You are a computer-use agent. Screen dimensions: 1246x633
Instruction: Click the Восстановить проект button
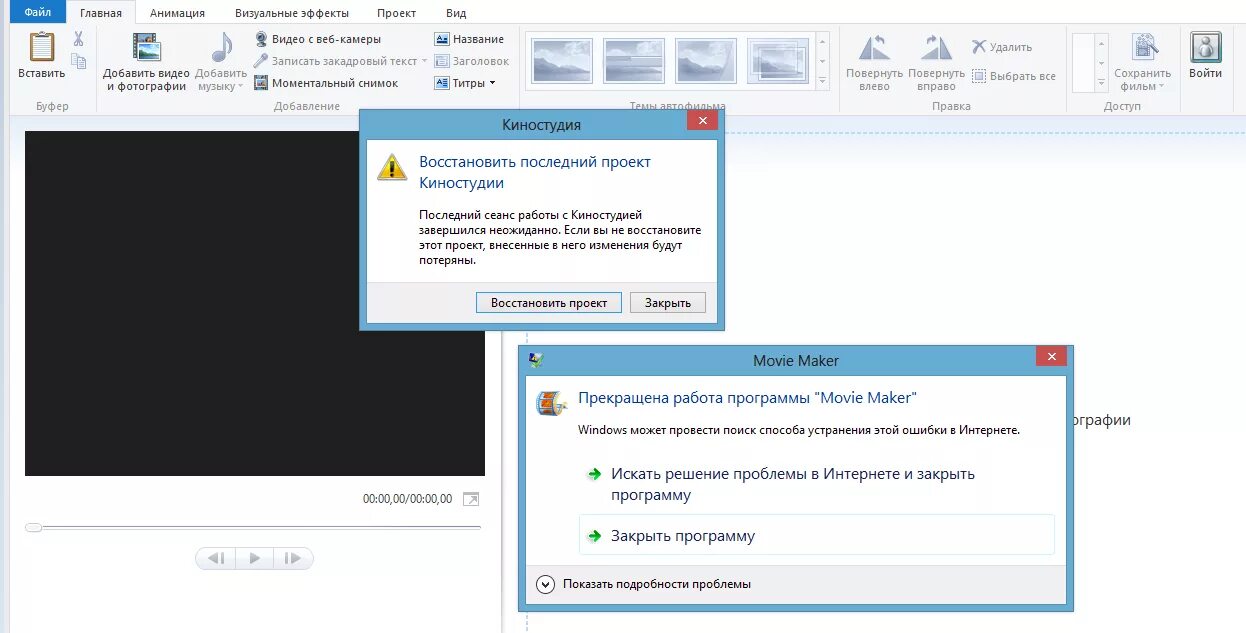tap(549, 303)
